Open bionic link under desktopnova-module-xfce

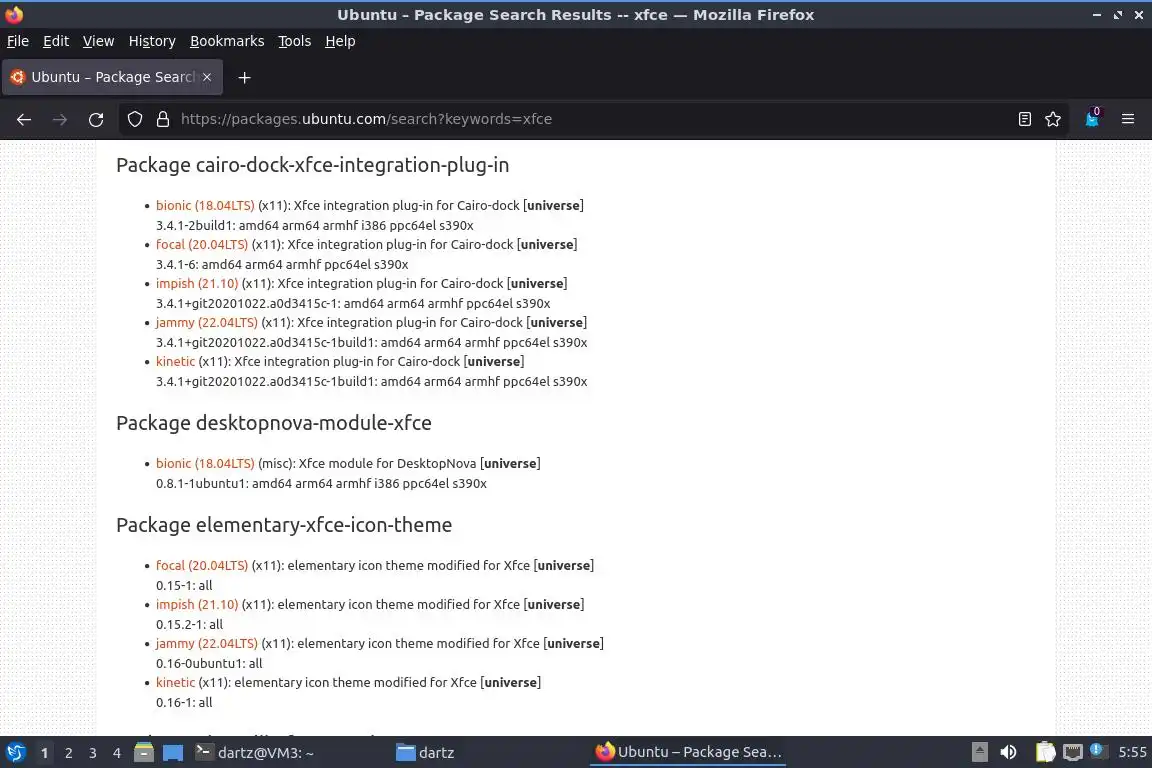205,464
